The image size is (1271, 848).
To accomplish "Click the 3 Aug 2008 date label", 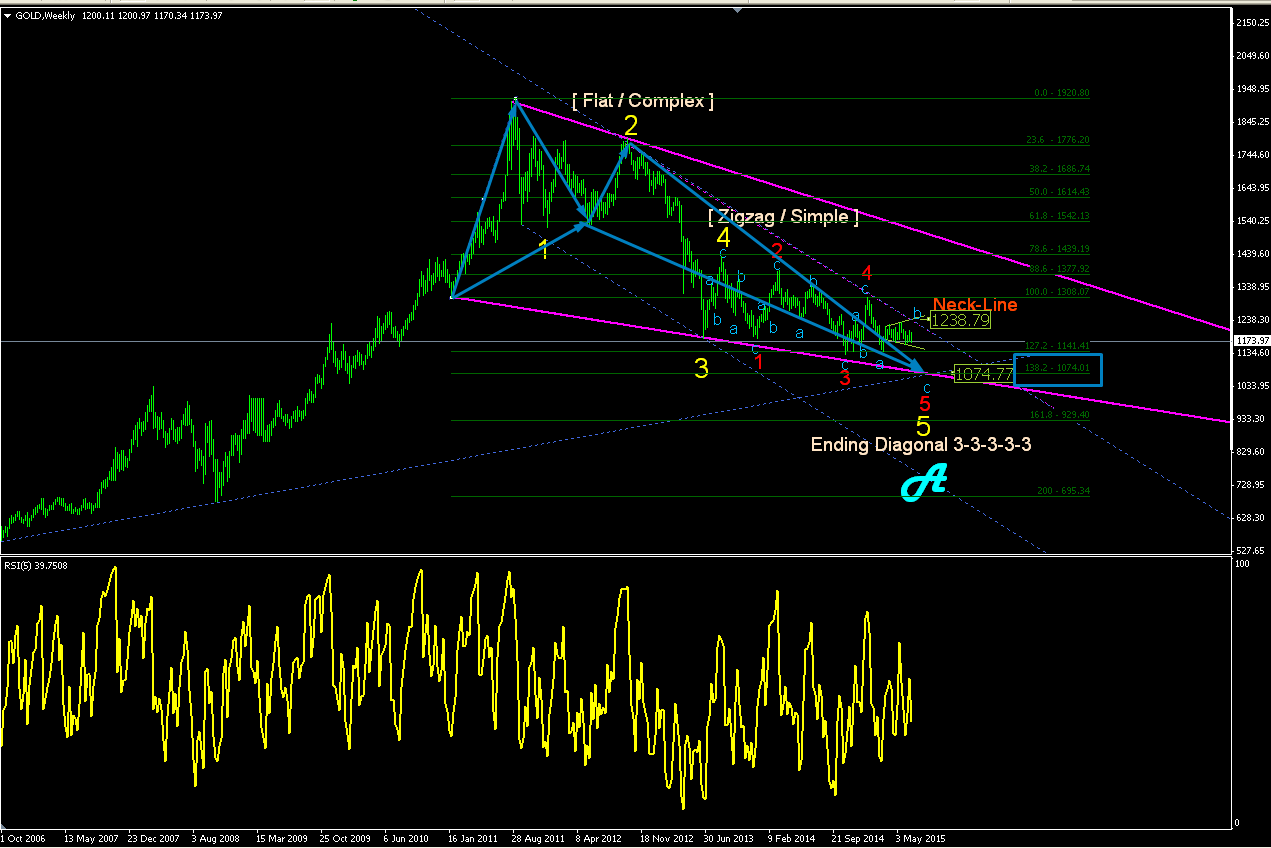I will click(x=216, y=838).
